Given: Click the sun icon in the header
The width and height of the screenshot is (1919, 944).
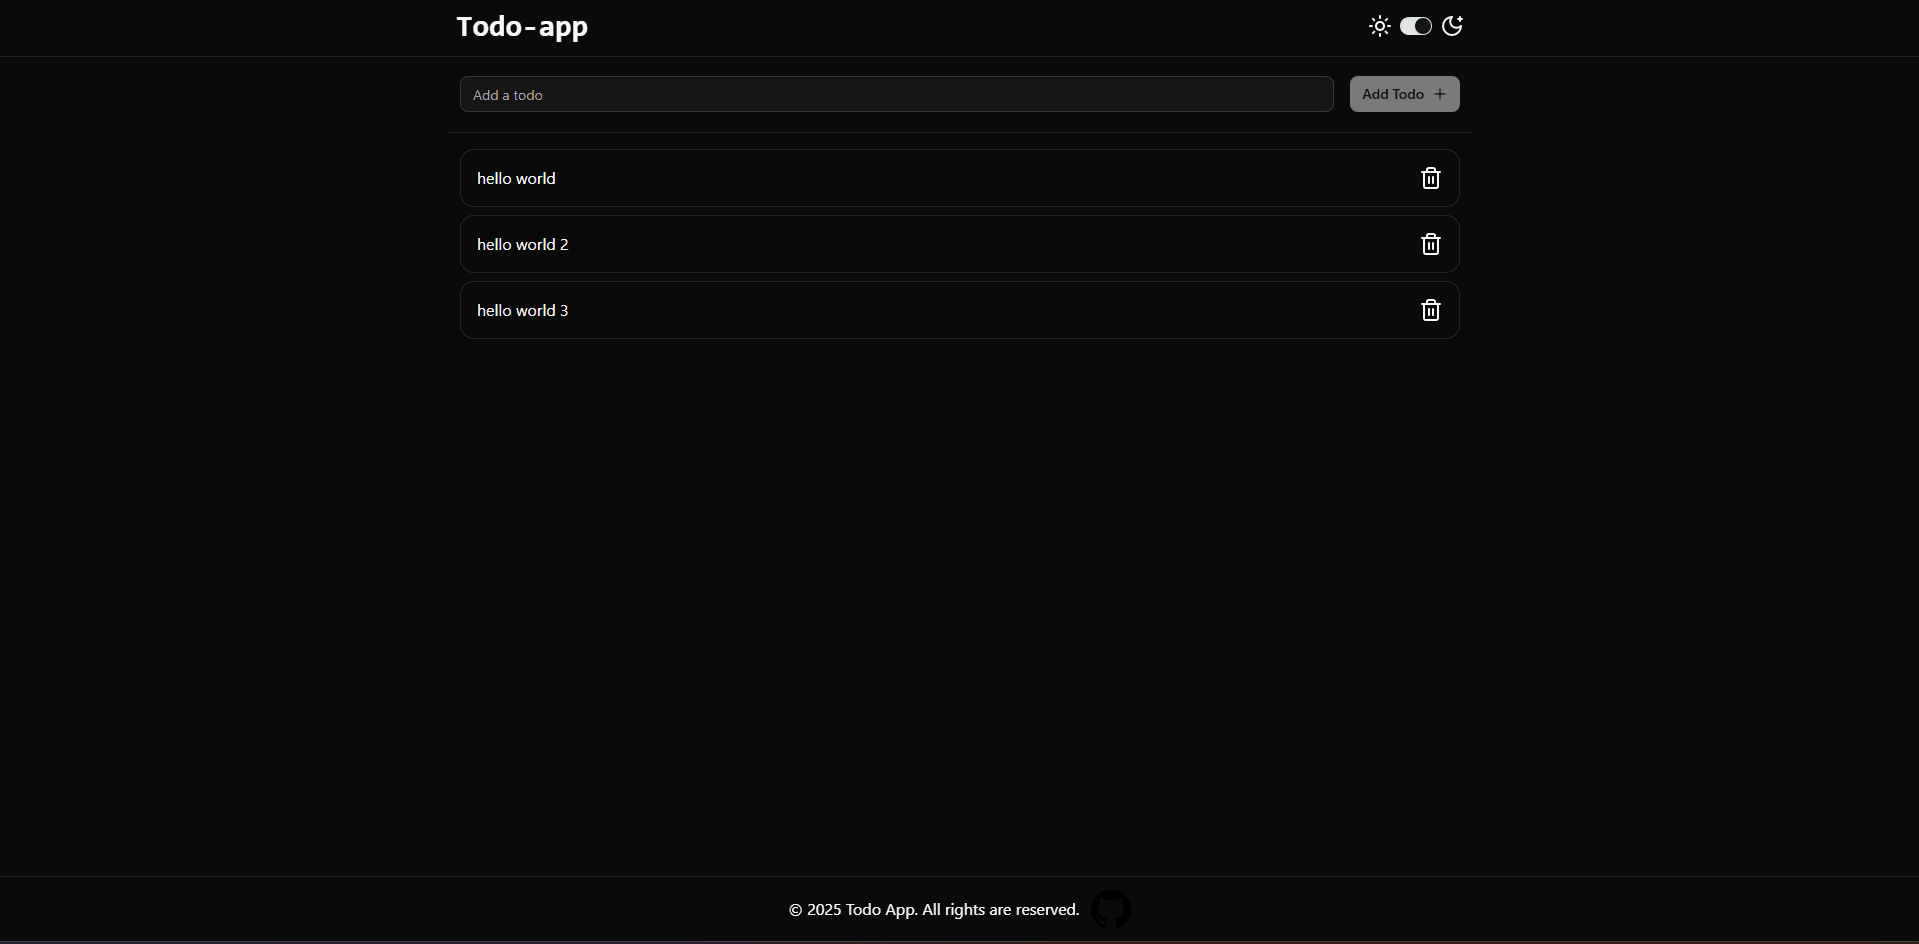Looking at the screenshot, I should 1380,26.
